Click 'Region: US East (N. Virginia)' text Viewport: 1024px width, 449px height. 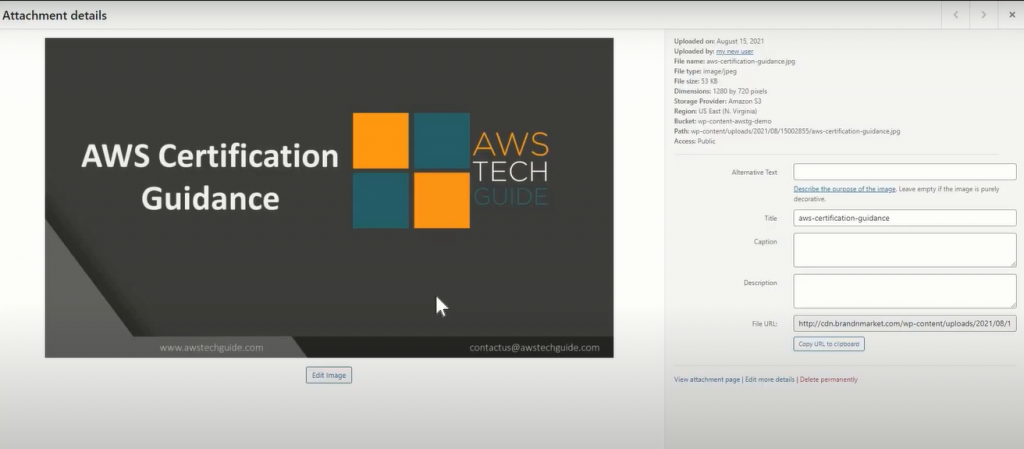716,111
